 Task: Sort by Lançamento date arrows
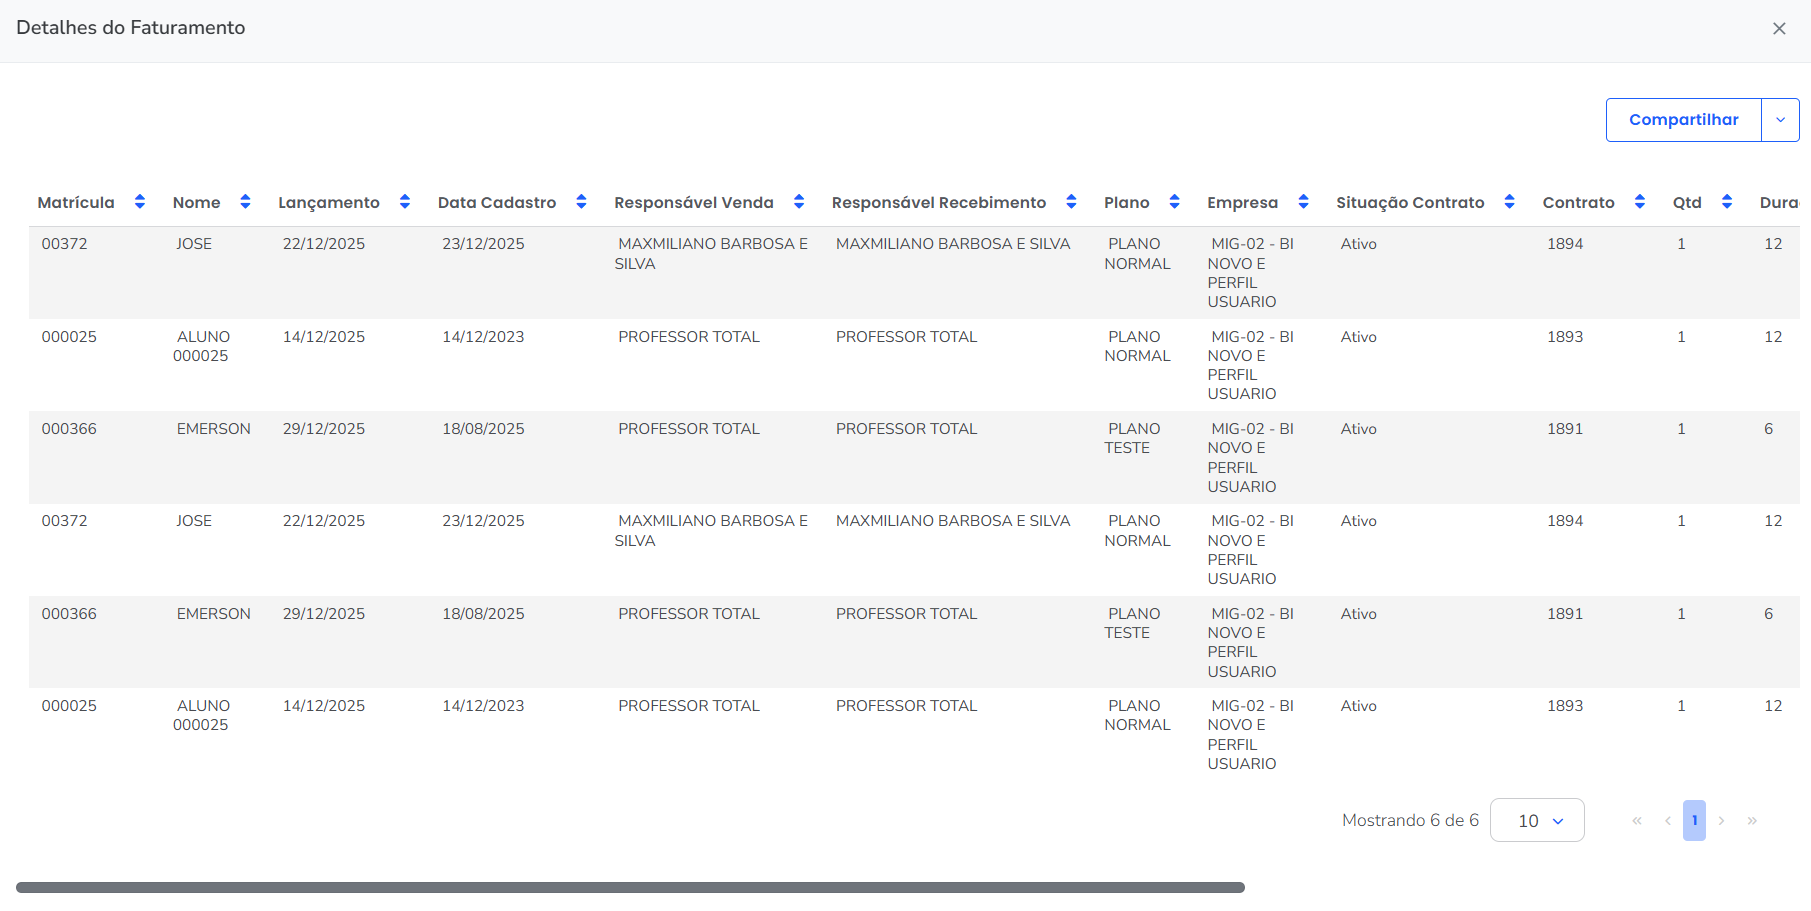tap(405, 202)
